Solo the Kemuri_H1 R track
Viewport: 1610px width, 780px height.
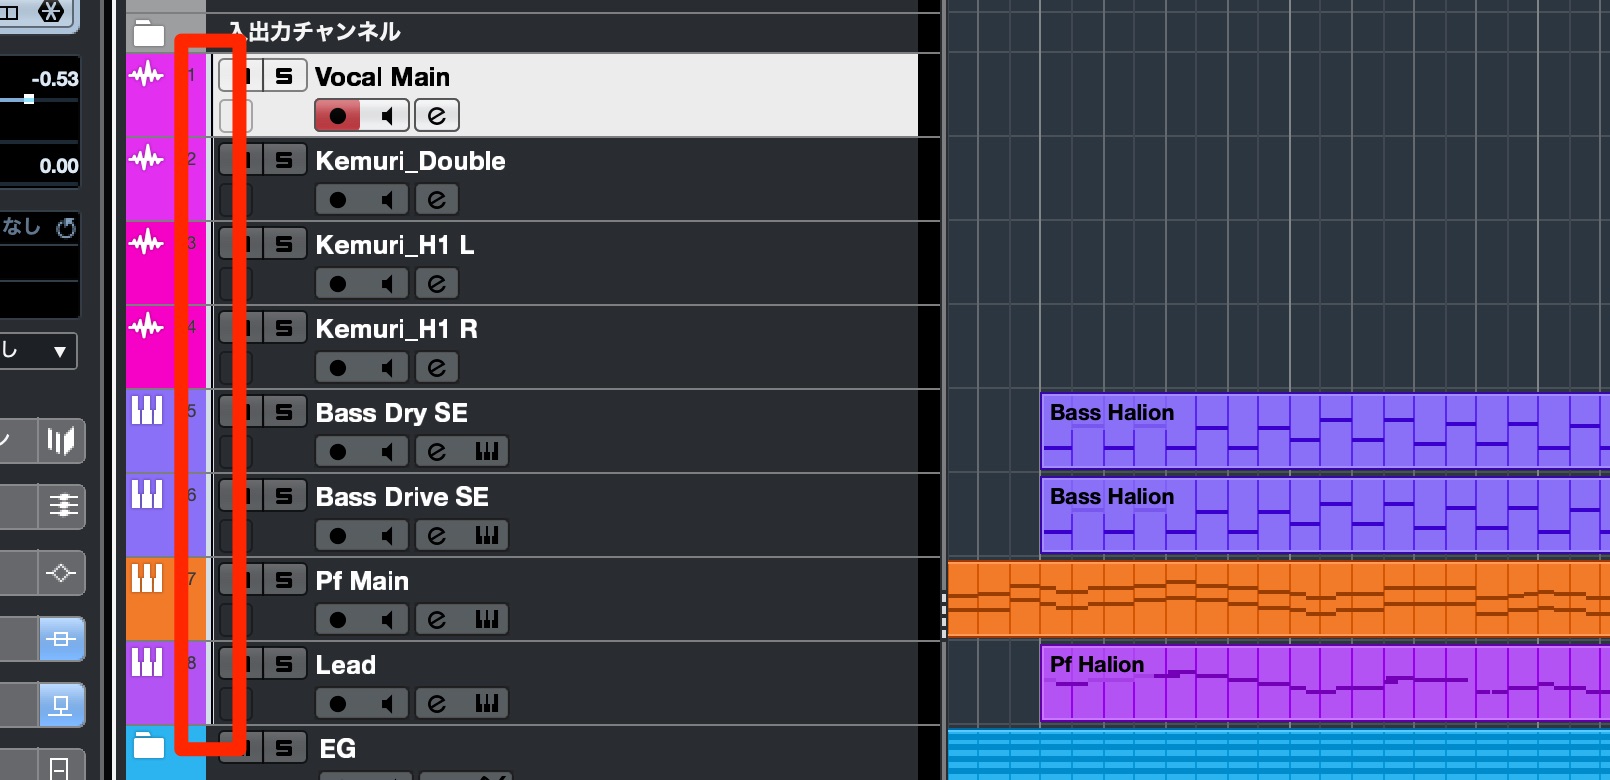pos(285,328)
